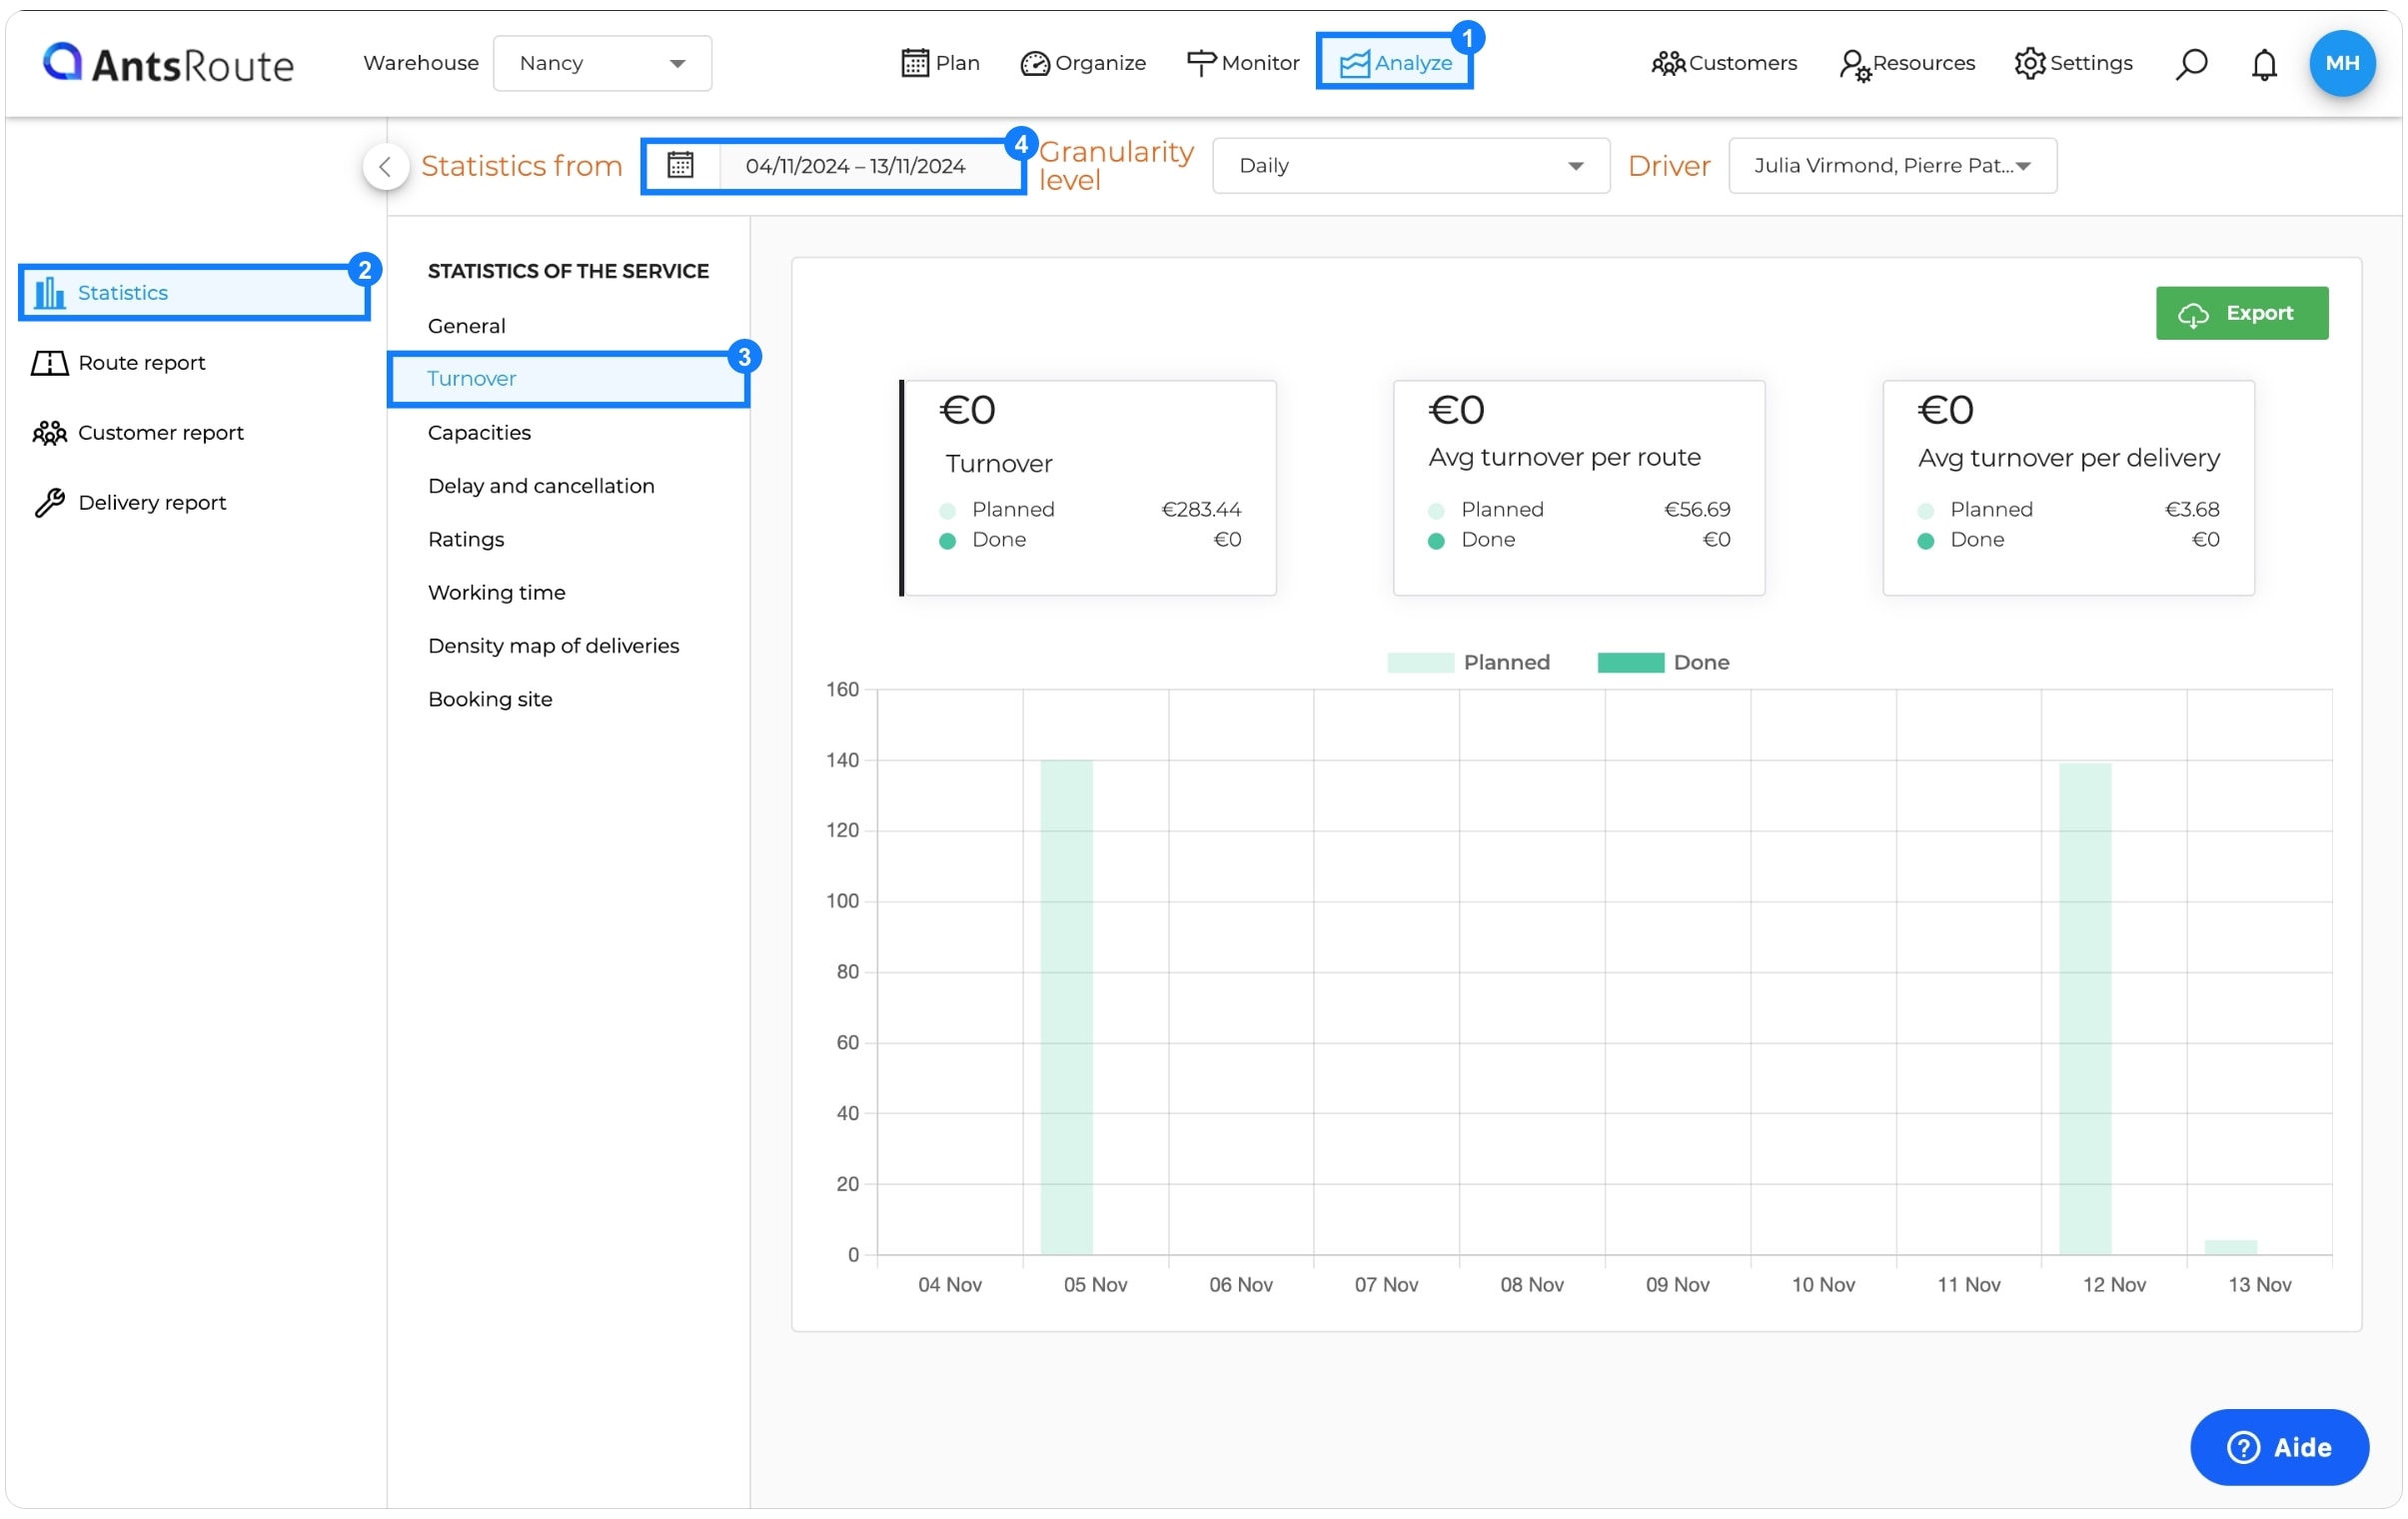
Task: Click the green Export button
Action: pyautogui.click(x=2241, y=313)
